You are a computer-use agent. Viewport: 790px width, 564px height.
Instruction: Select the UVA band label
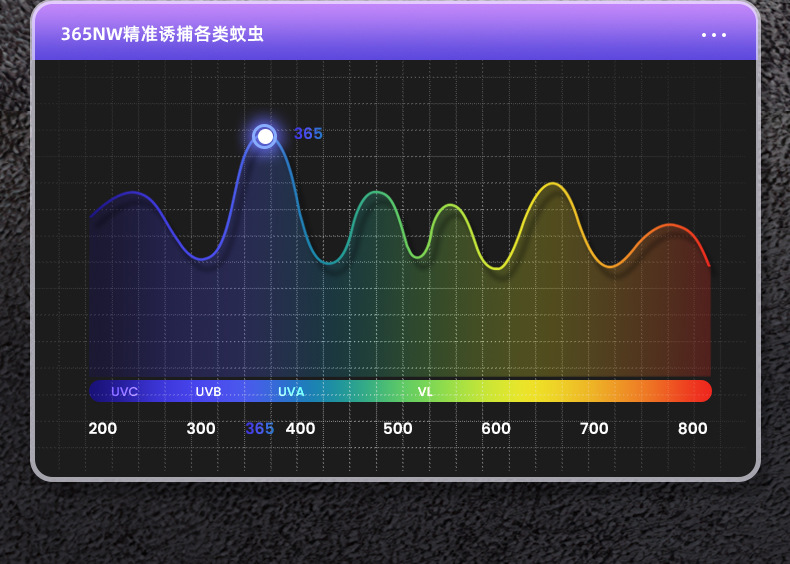point(291,392)
